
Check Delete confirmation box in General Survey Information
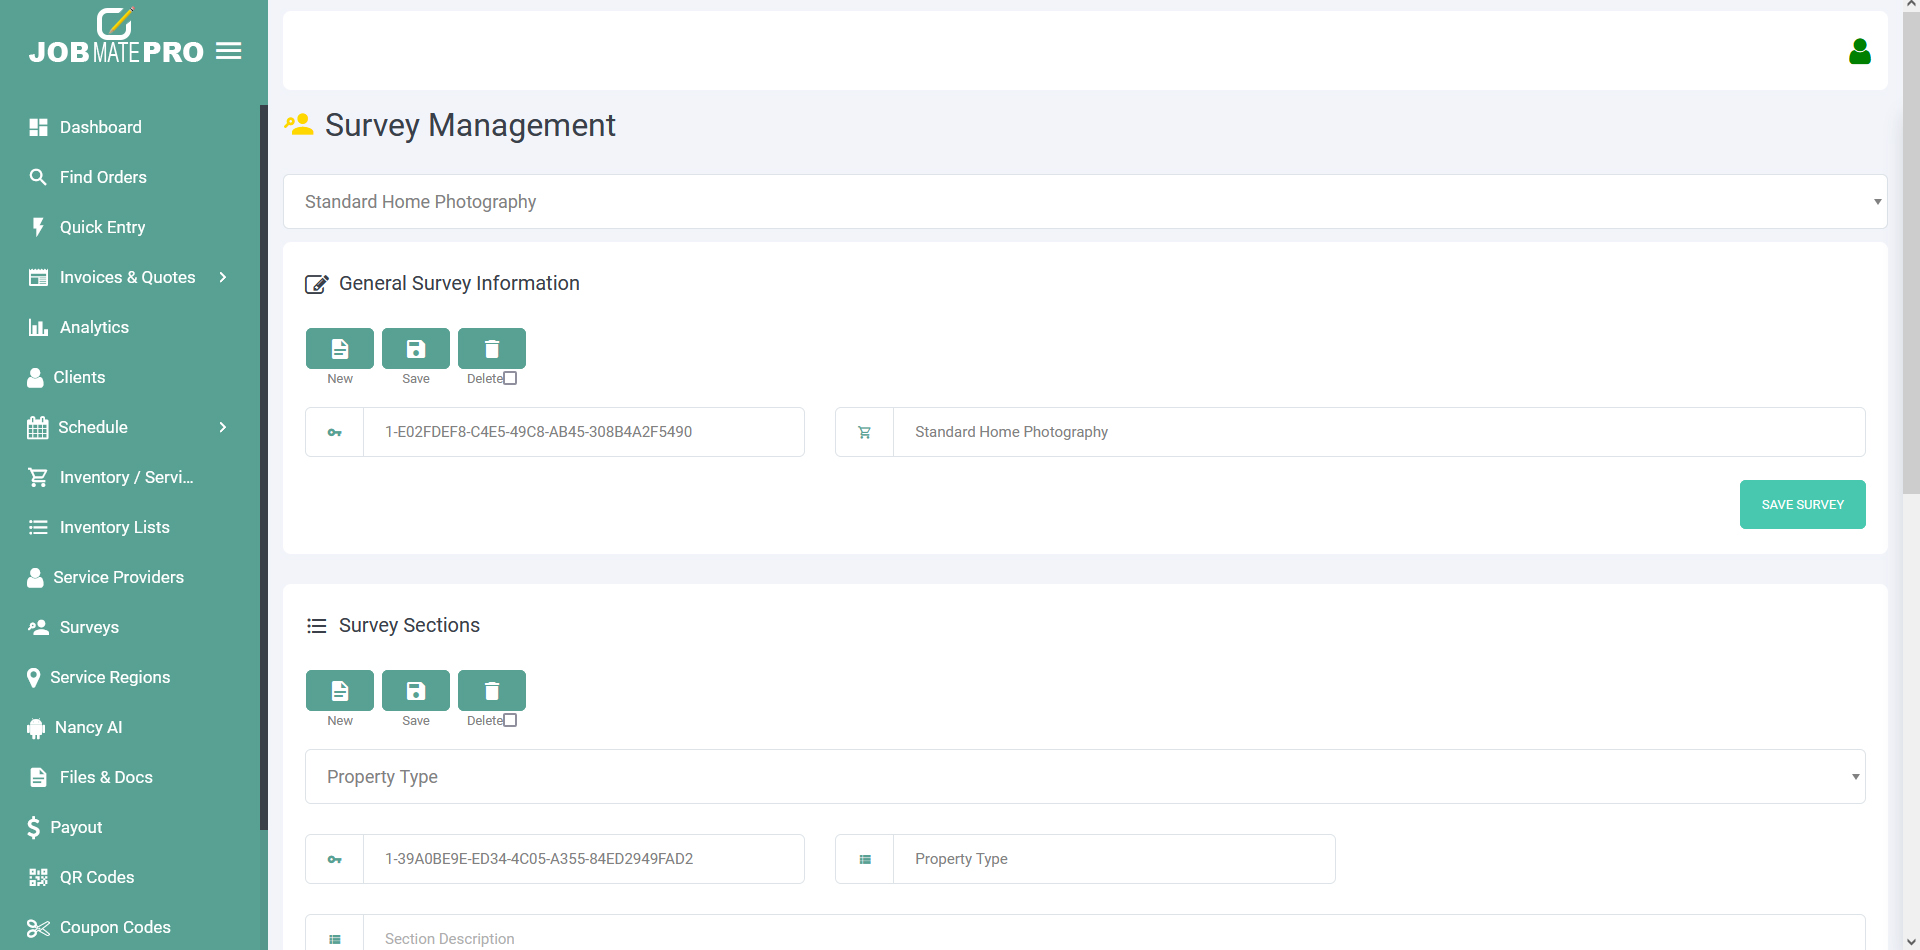point(510,379)
